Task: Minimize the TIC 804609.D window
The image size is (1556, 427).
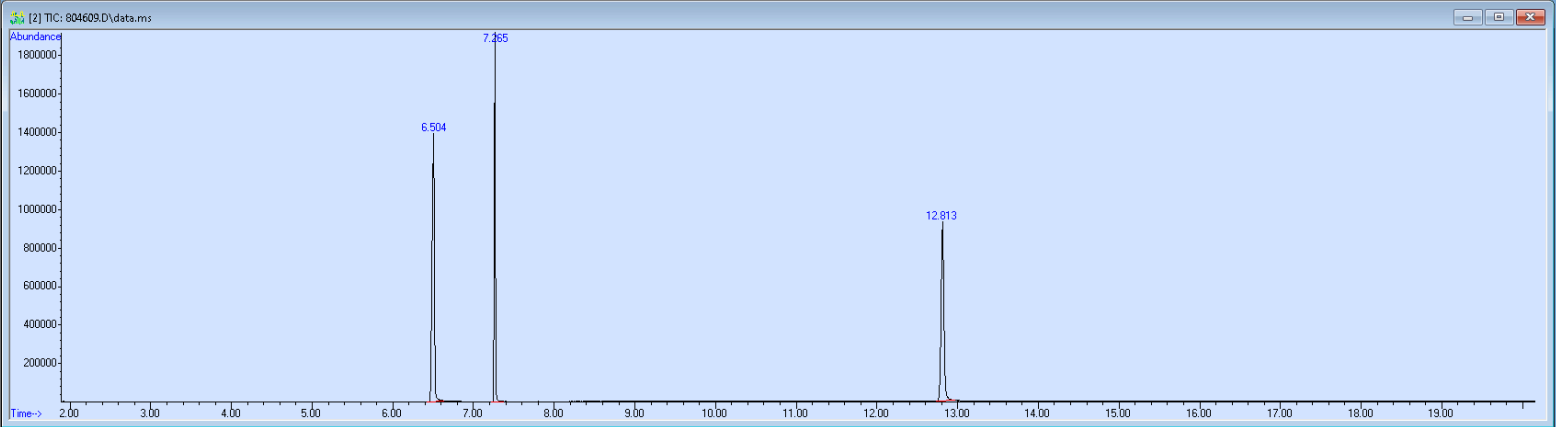Action: [1469, 17]
